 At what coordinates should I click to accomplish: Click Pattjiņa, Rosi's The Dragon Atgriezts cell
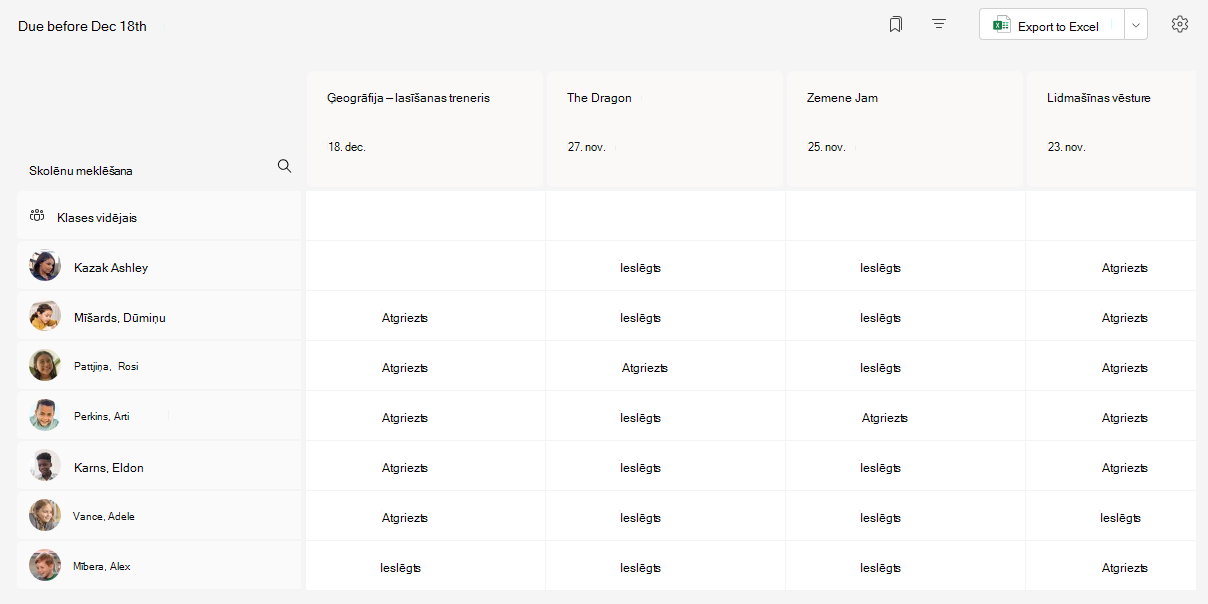point(645,368)
